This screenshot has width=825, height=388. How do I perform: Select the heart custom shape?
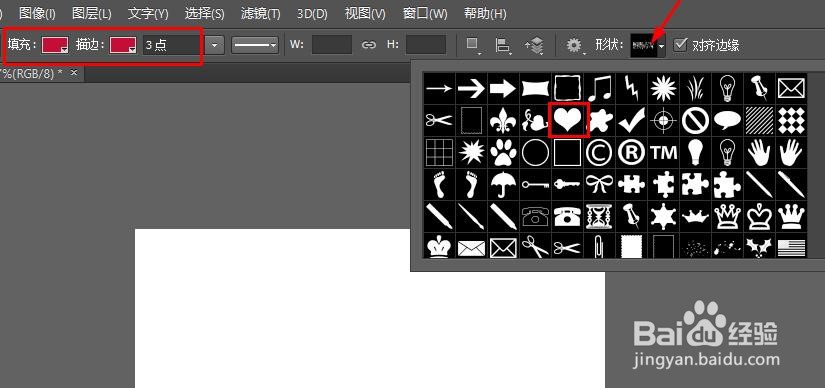click(568, 121)
